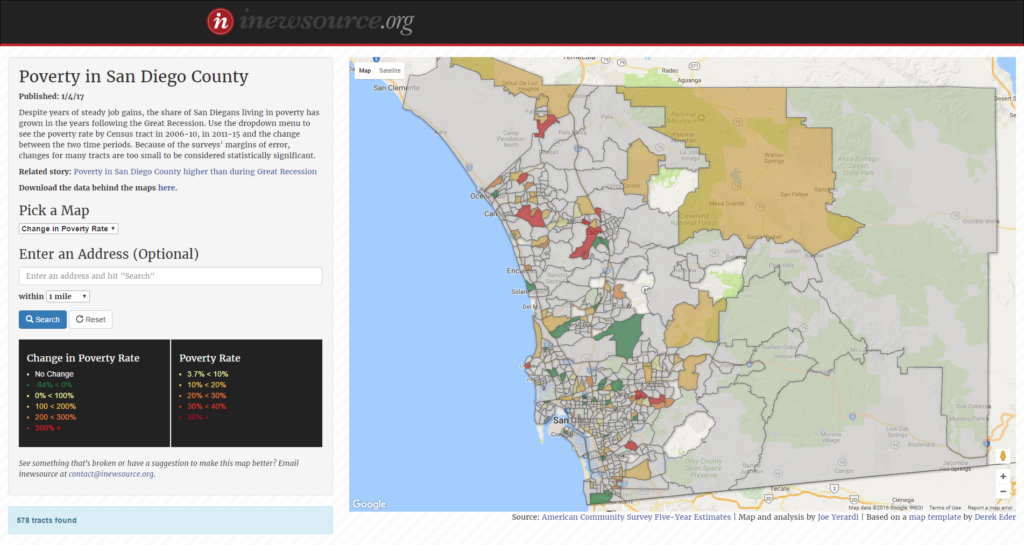Click the Mesa Grande map label
1024x545 pixels.
pyautogui.click(x=727, y=203)
